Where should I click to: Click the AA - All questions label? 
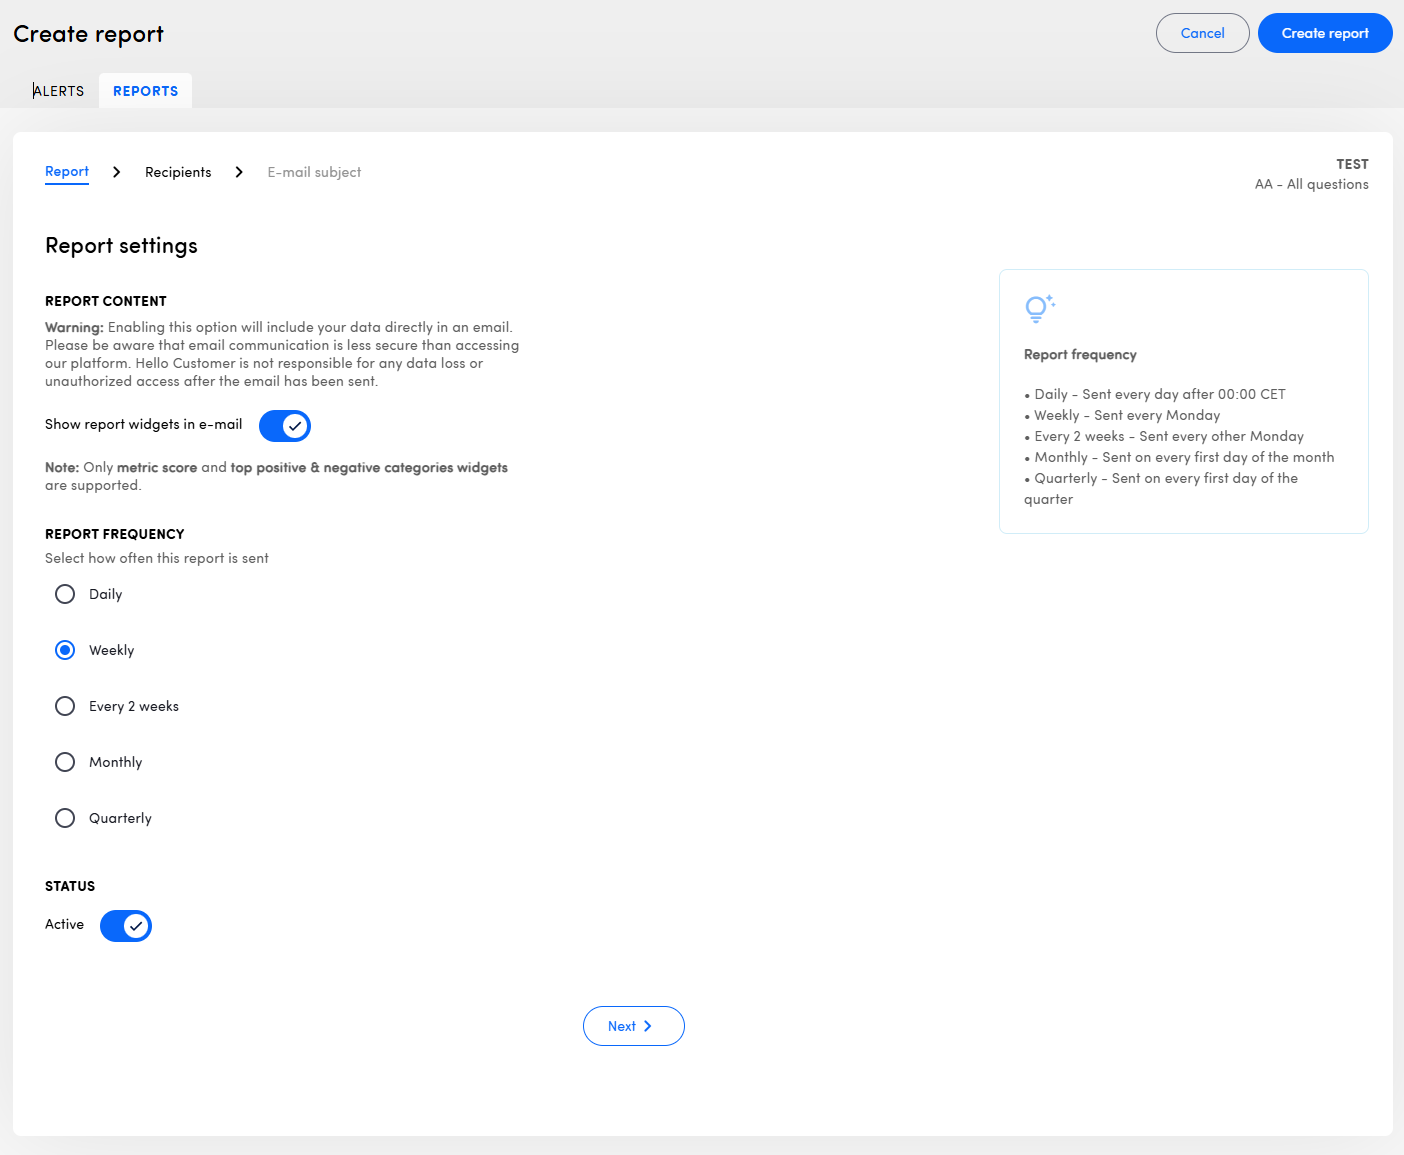(x=1311, y=184)
